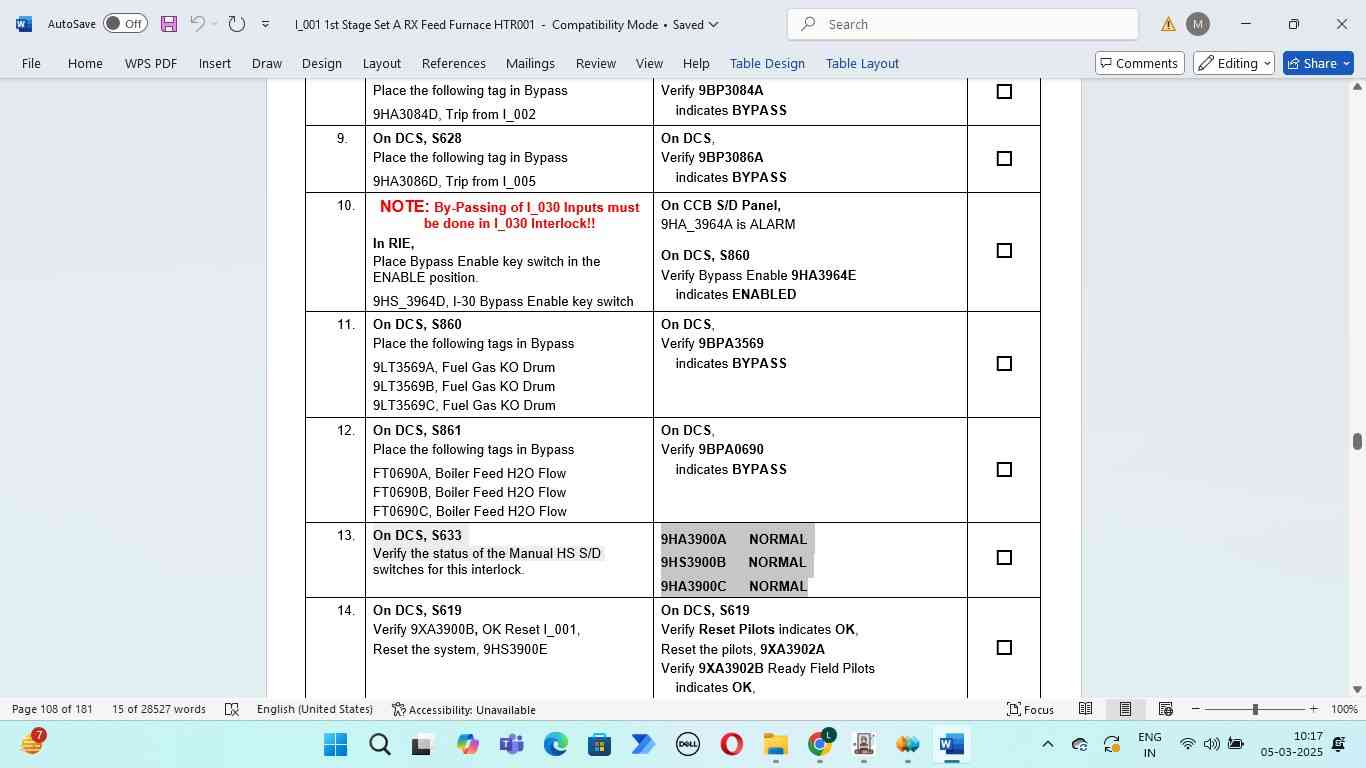Click the word count status

pyautogui.click(x=159, y=709)
